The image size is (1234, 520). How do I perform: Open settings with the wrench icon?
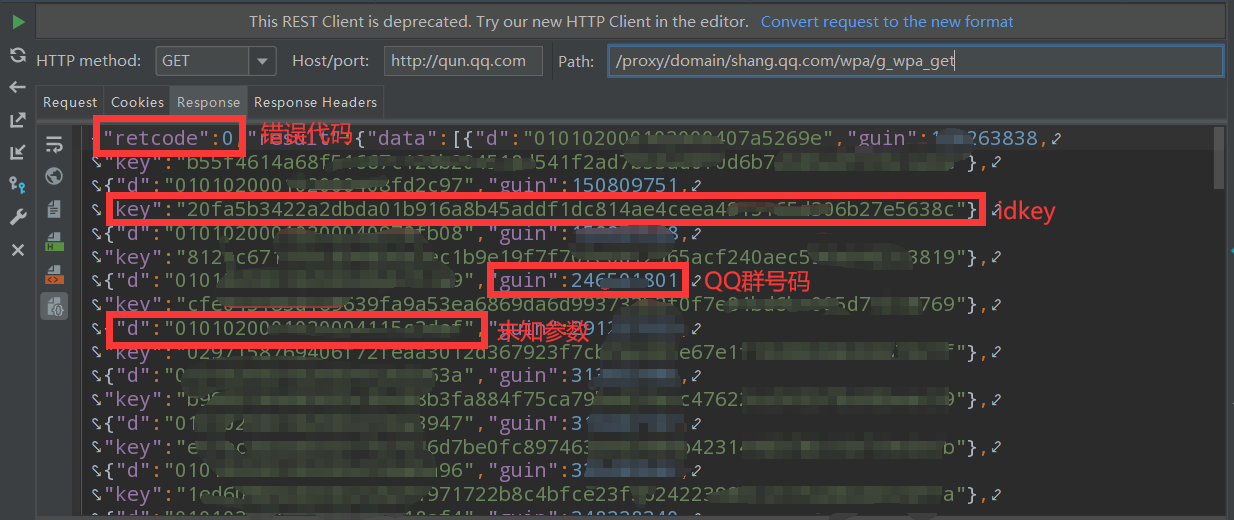pyautogui.click(x=18, y=217)
